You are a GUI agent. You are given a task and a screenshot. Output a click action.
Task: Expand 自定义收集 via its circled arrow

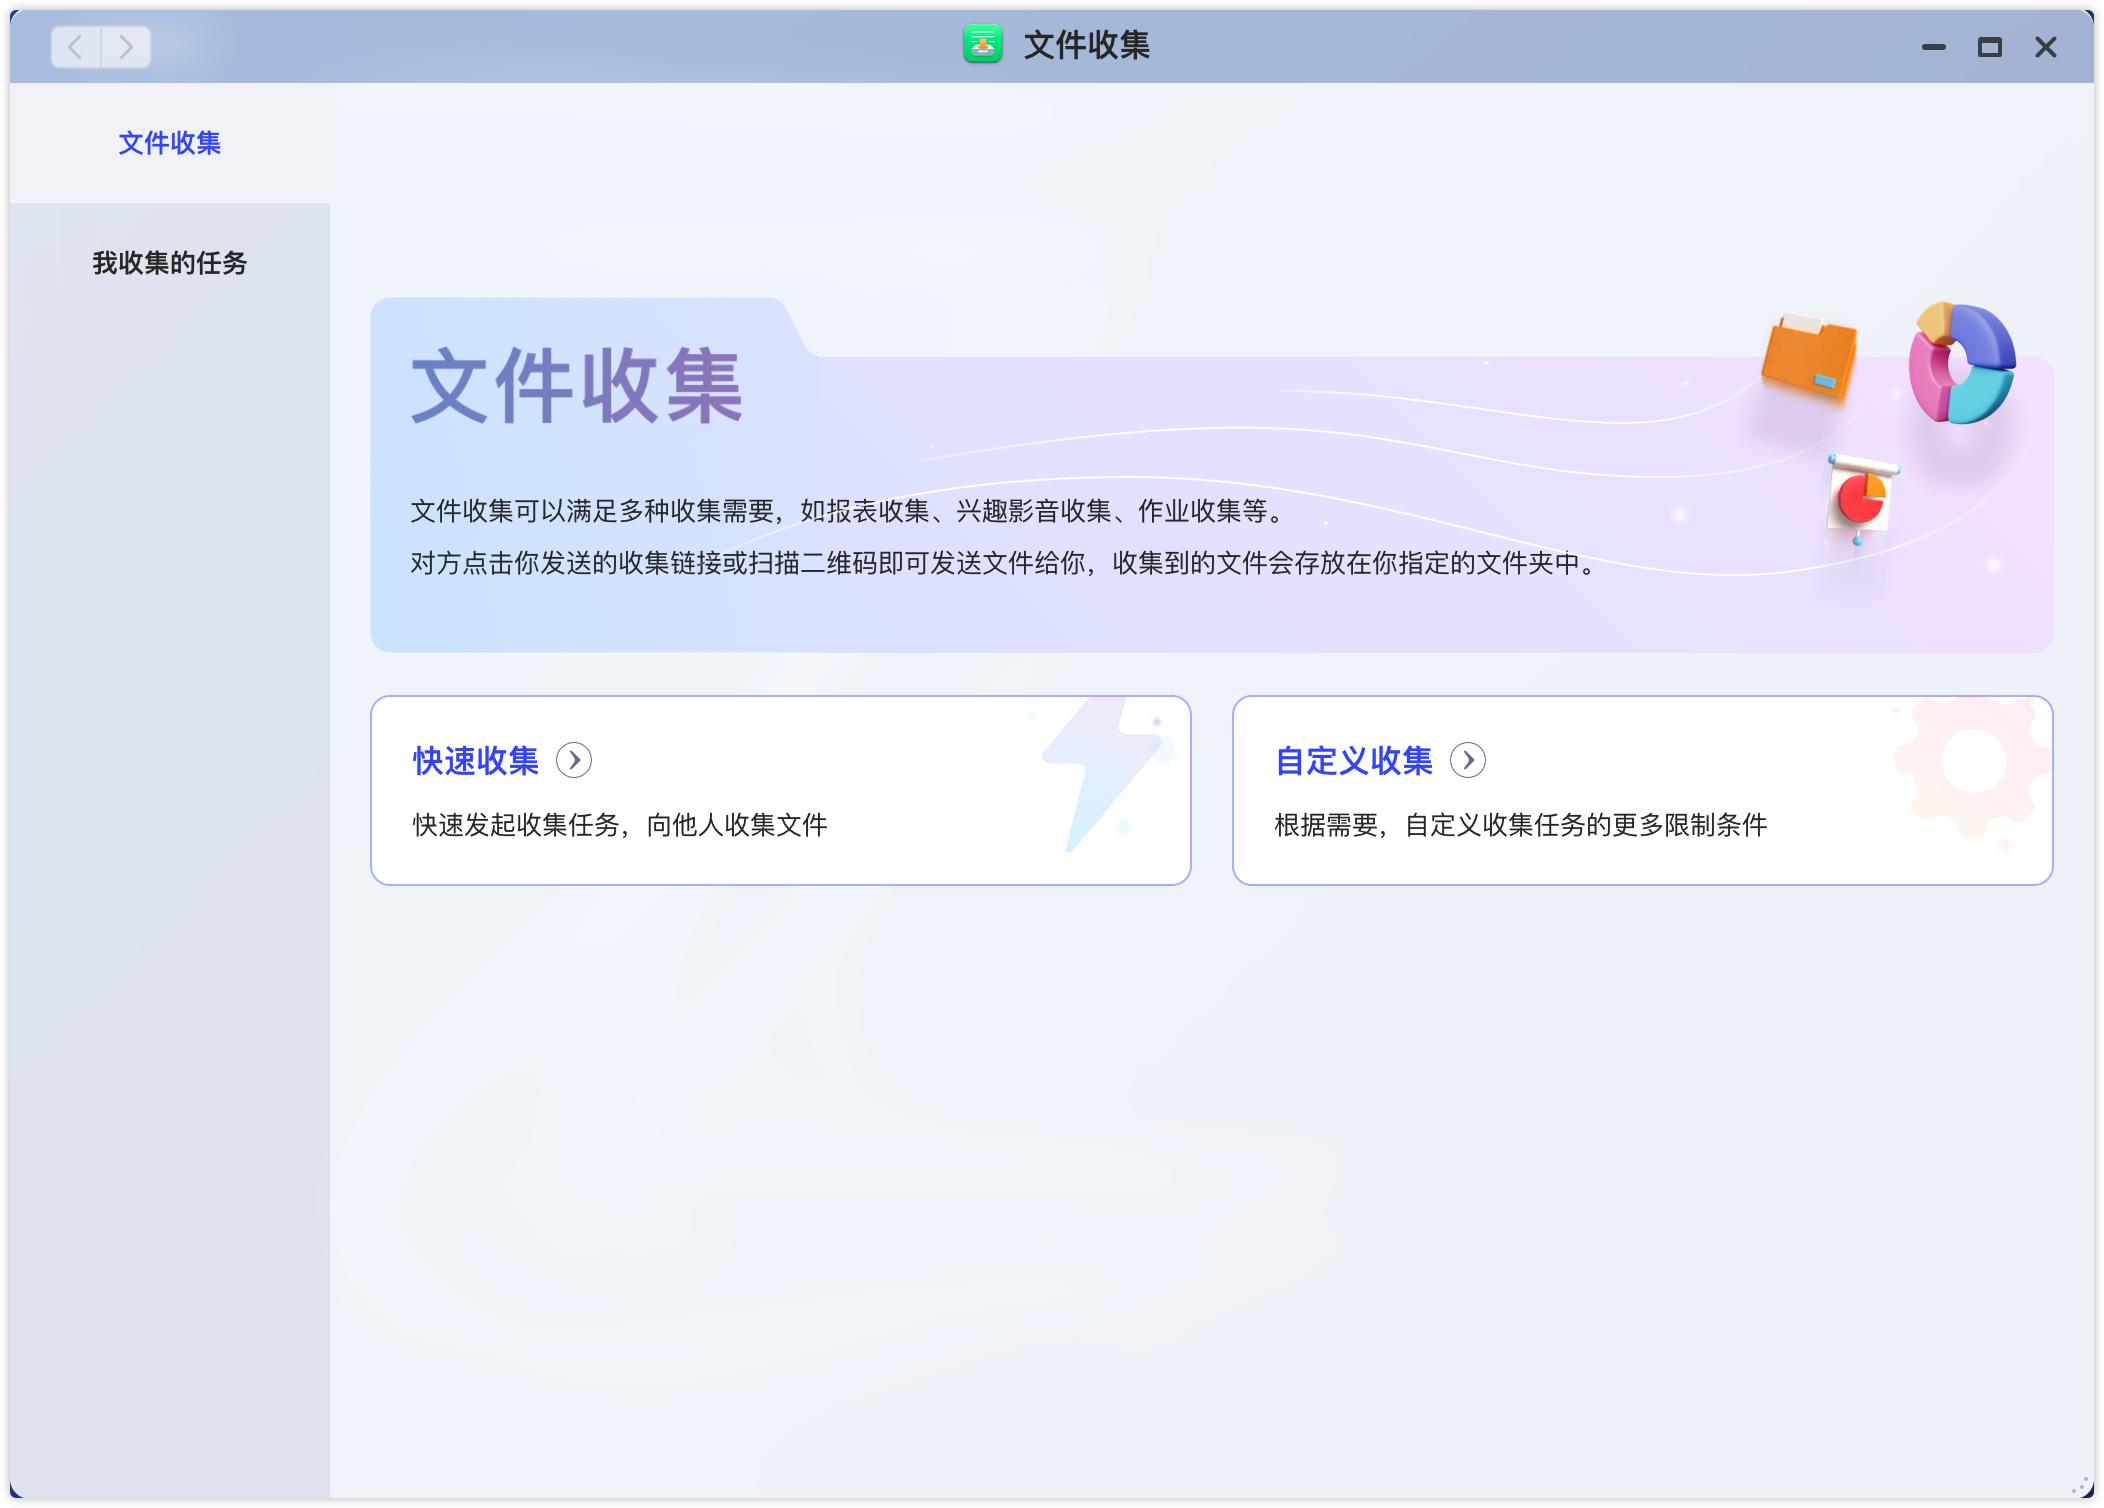(x=1470, y=761)
